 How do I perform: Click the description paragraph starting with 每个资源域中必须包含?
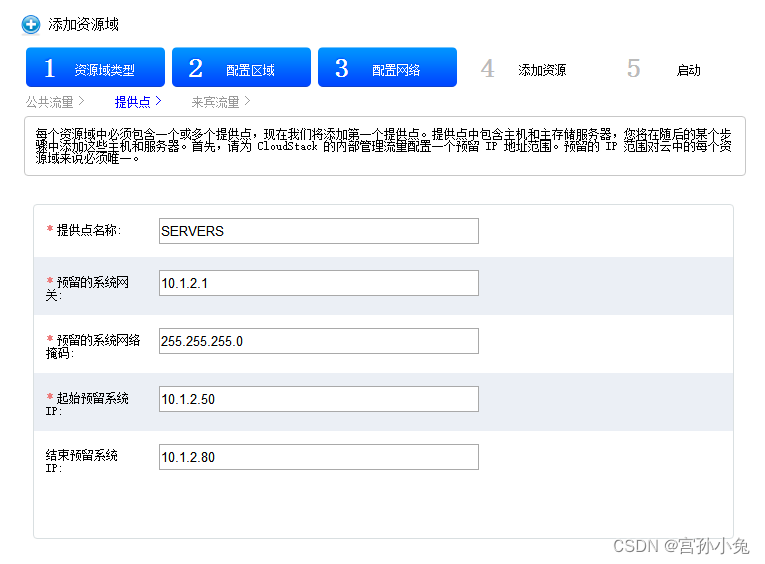tap(383, 146)
